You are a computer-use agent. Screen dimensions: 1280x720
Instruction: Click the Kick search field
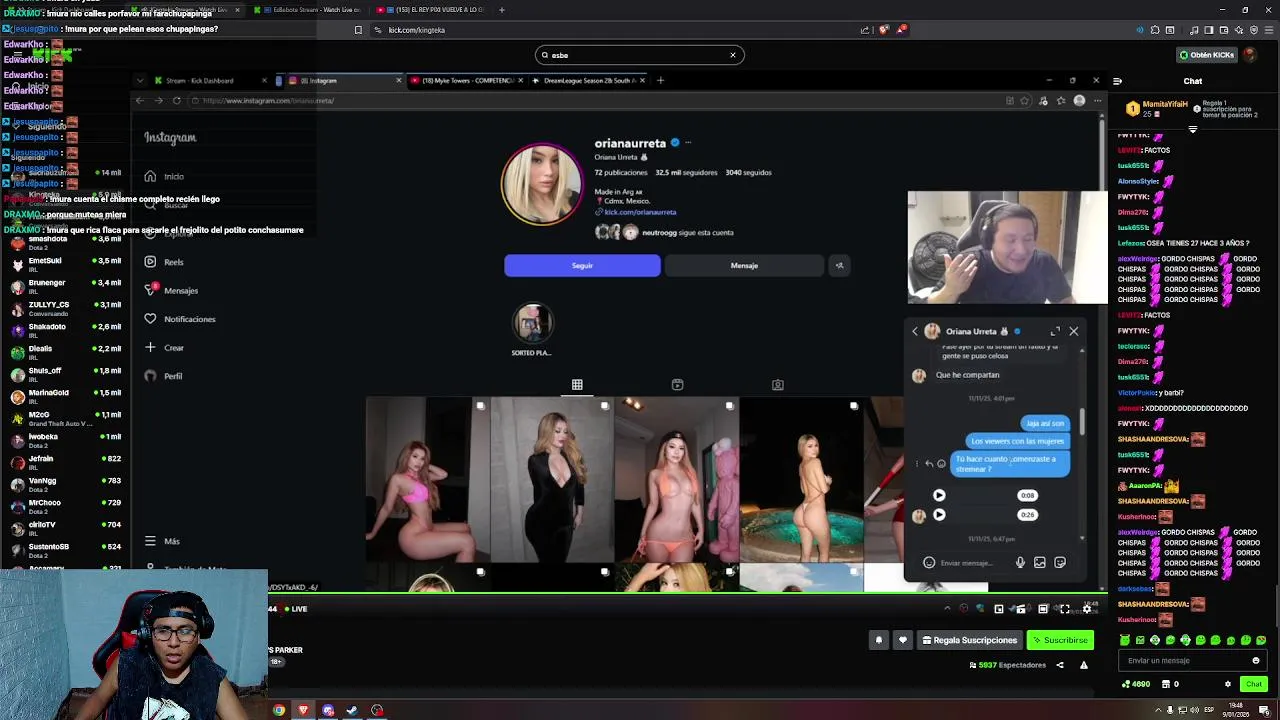640,55
